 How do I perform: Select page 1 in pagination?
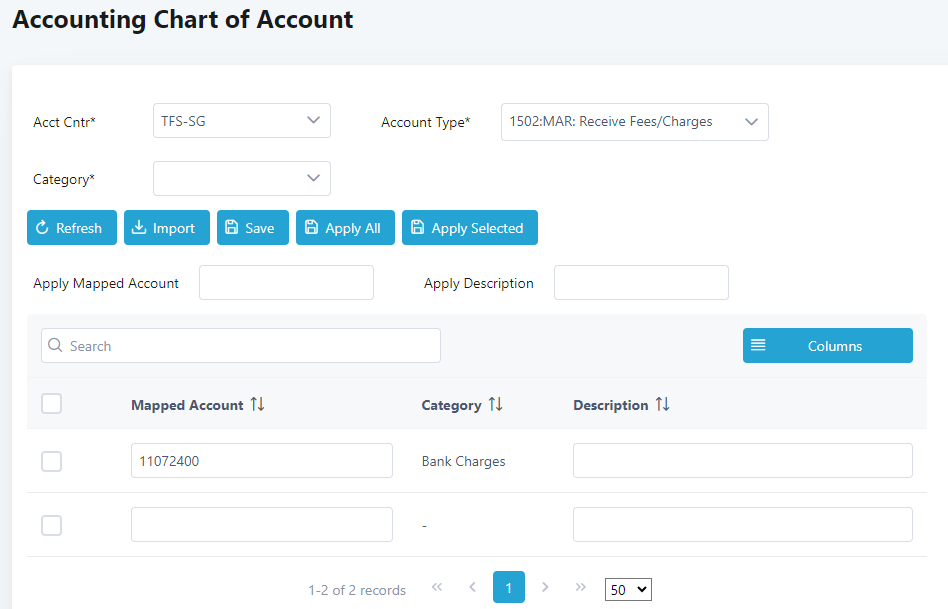(x=508, y=587)
